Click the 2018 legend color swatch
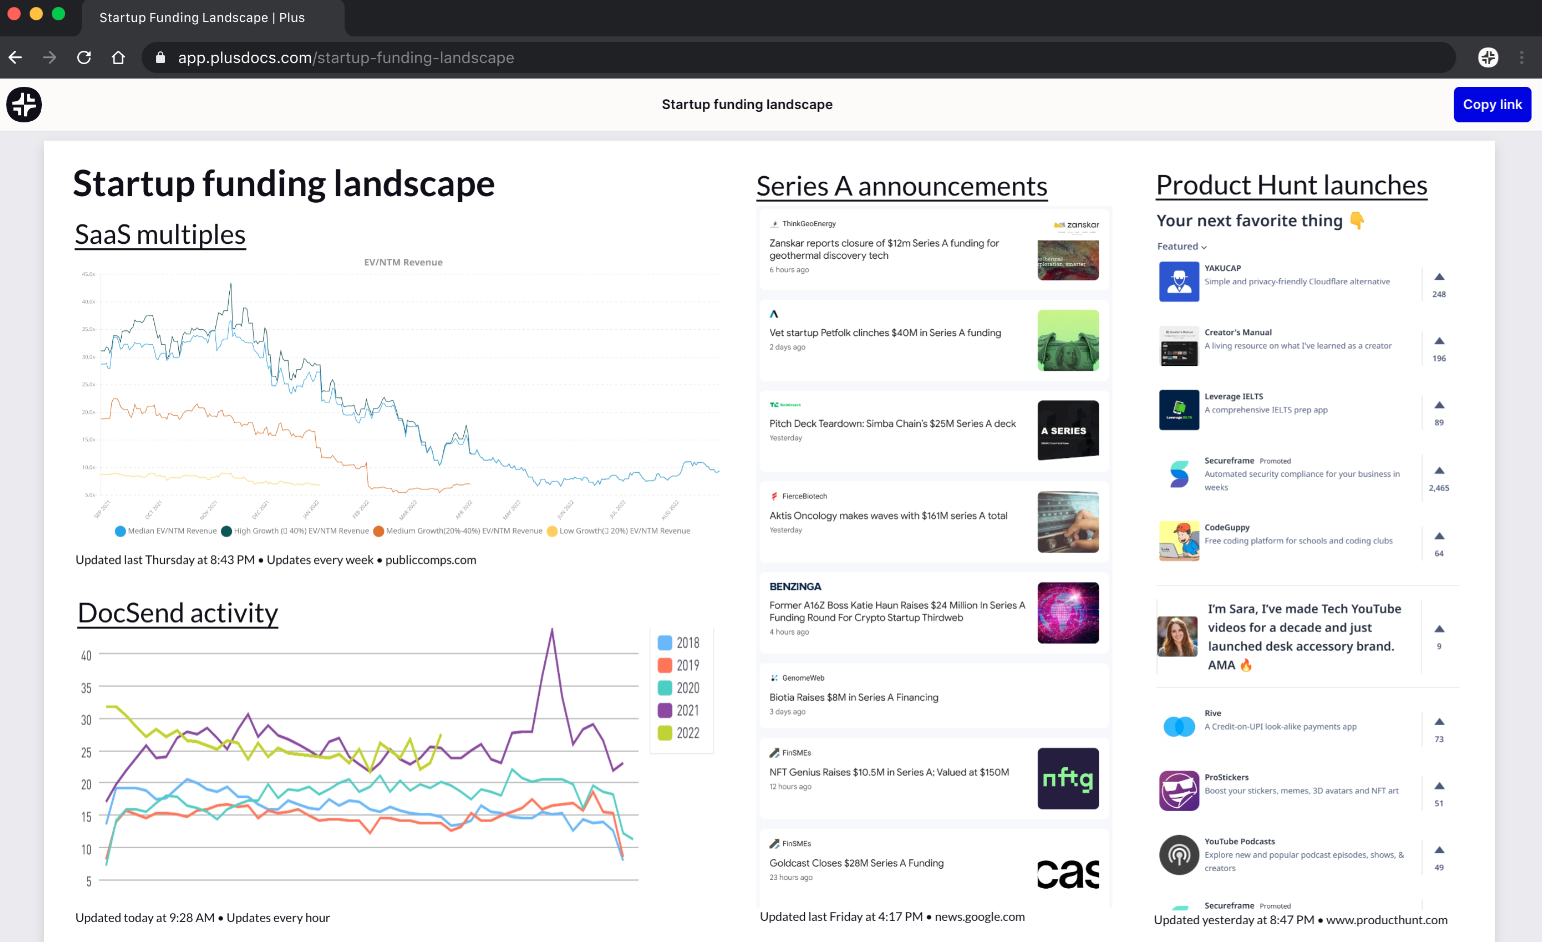This screenshot has width=1542, height=942. 665,643
